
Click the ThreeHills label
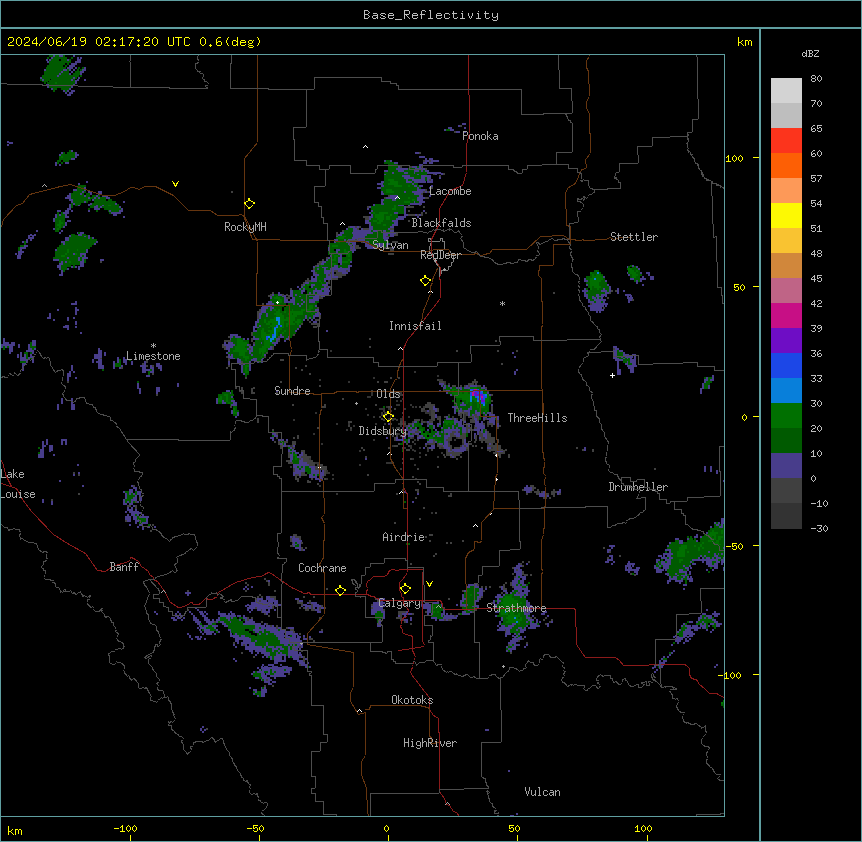pos(537,418)
